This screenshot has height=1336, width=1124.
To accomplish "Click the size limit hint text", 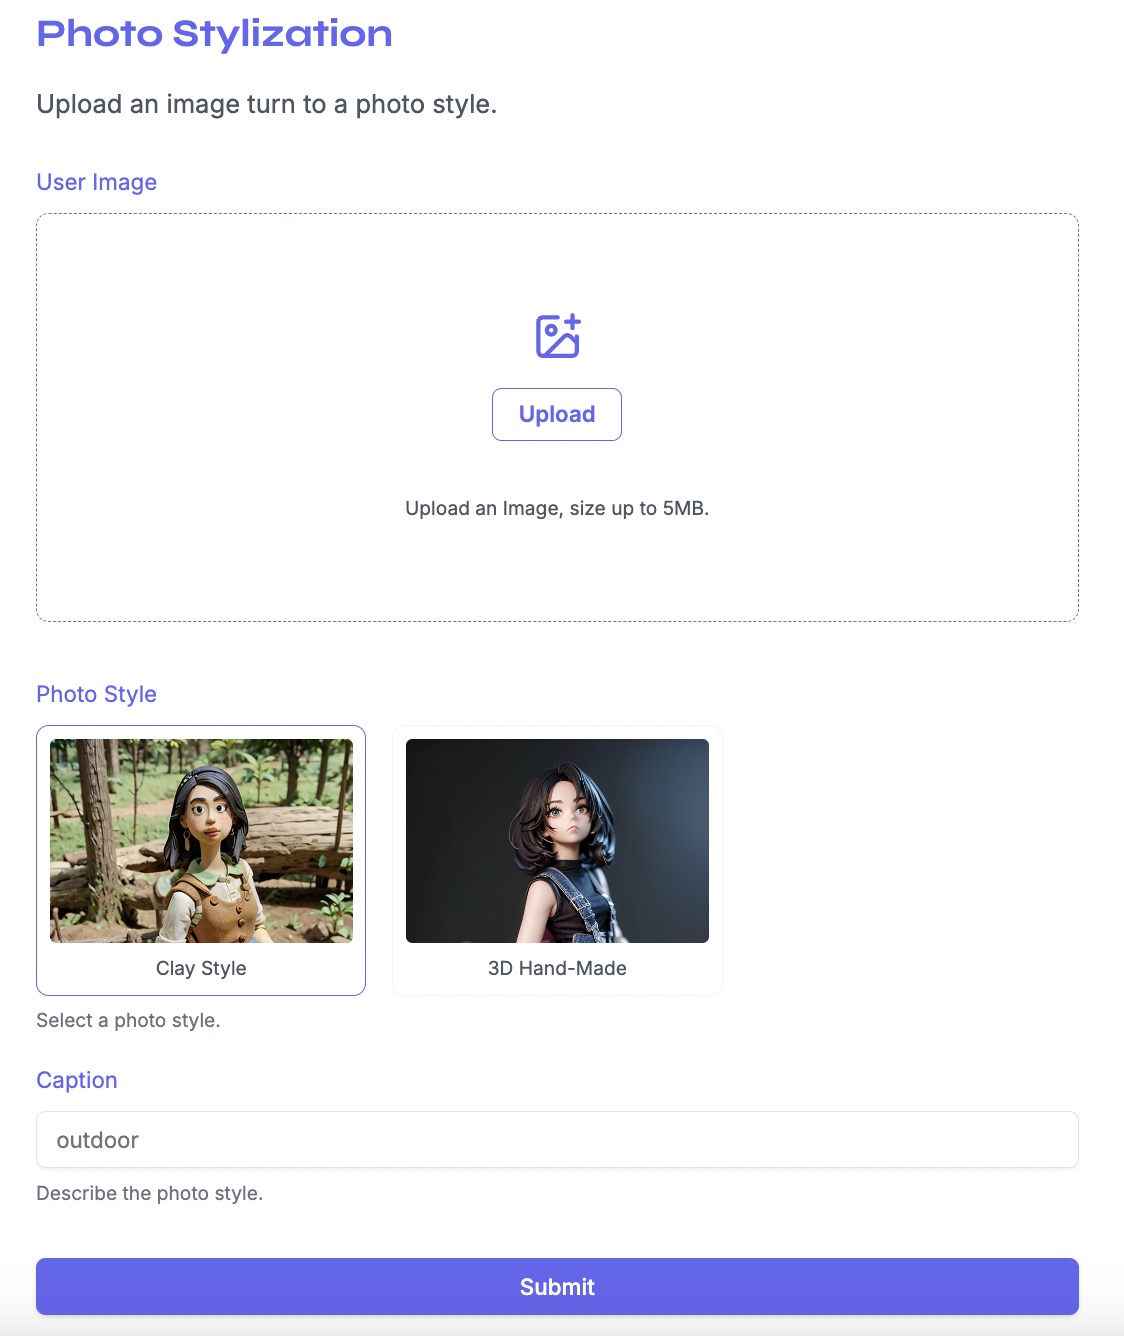I will [557, 508].
